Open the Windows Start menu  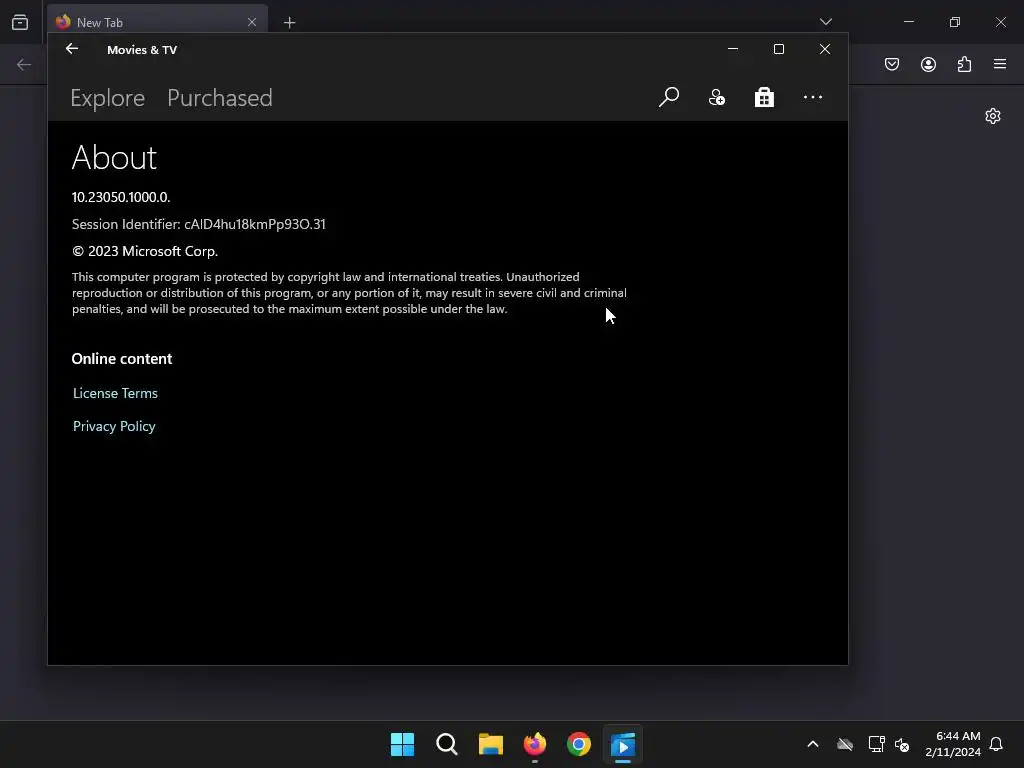[x=402, y=744]
